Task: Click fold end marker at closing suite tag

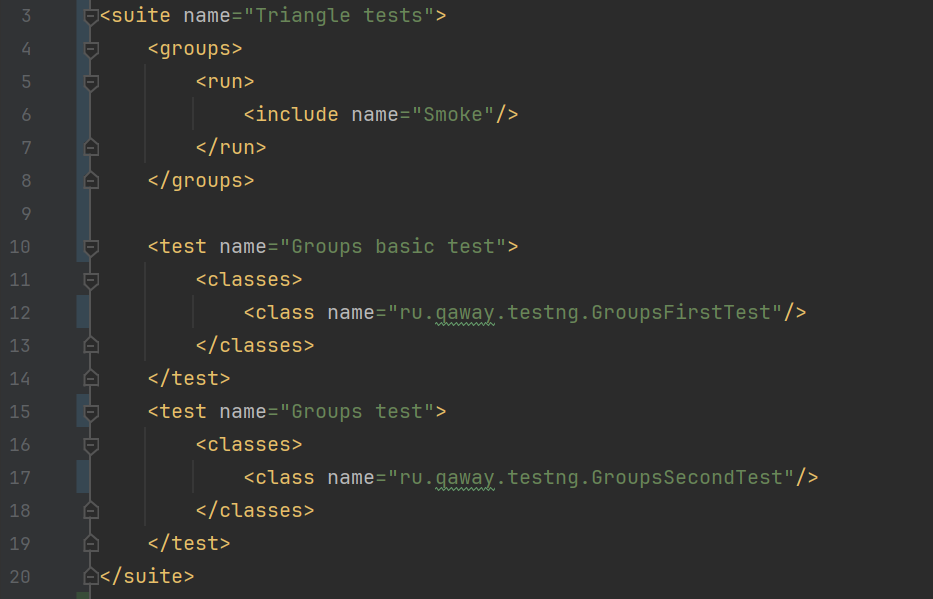Action: point(91,576)
